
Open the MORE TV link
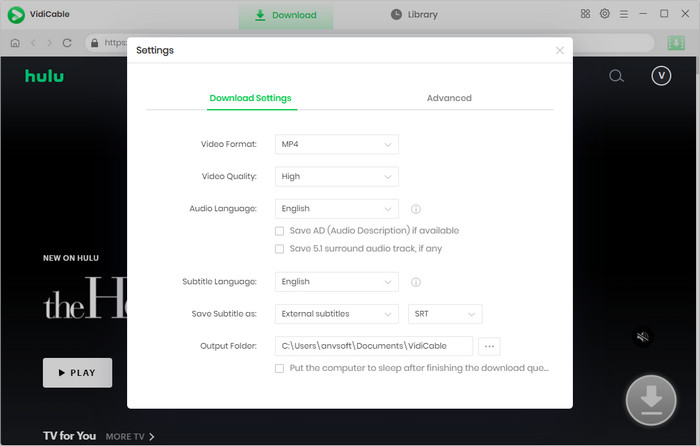click(x=129, y=437)
